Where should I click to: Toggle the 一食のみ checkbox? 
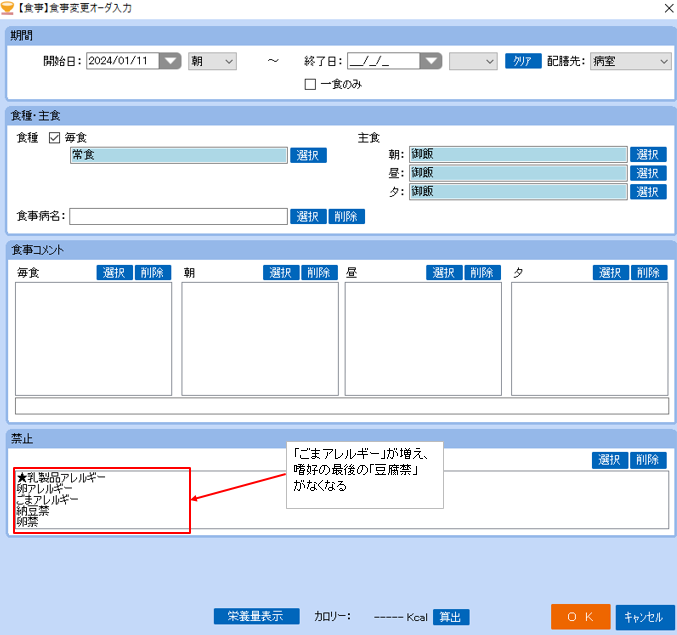pos(310,84)
